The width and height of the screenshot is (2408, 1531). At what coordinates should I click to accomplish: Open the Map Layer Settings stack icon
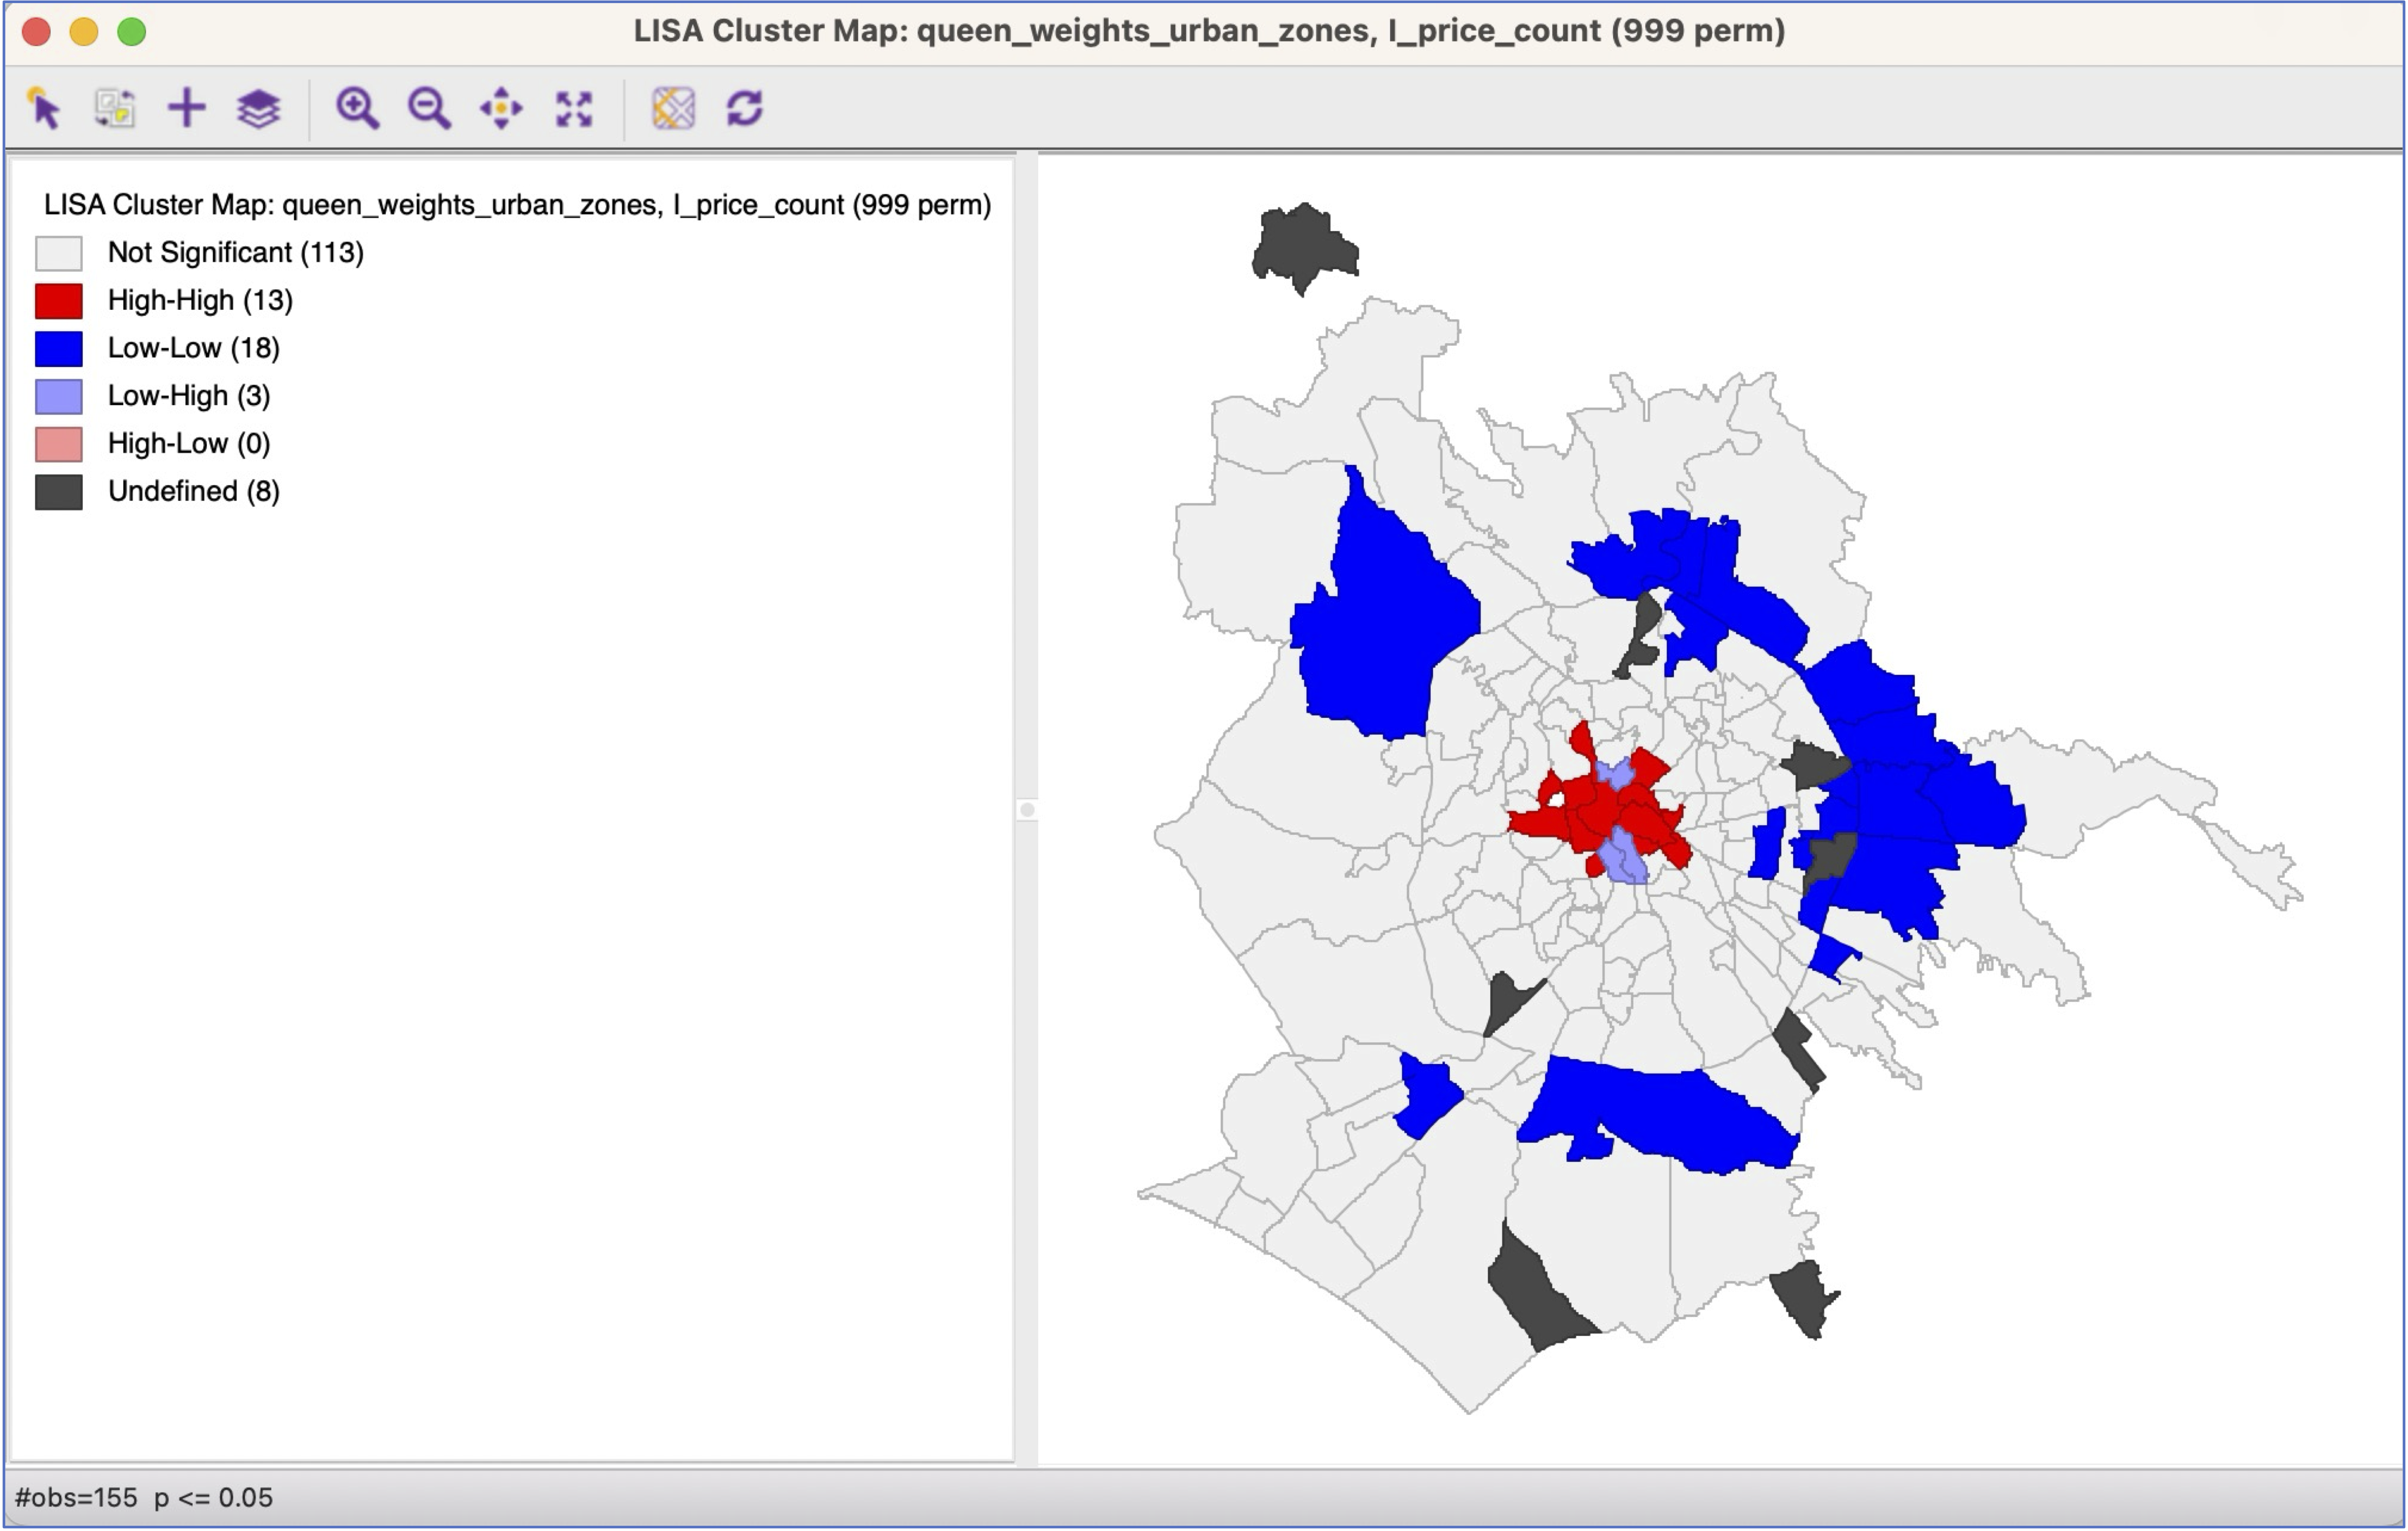[x=258, y=108]
